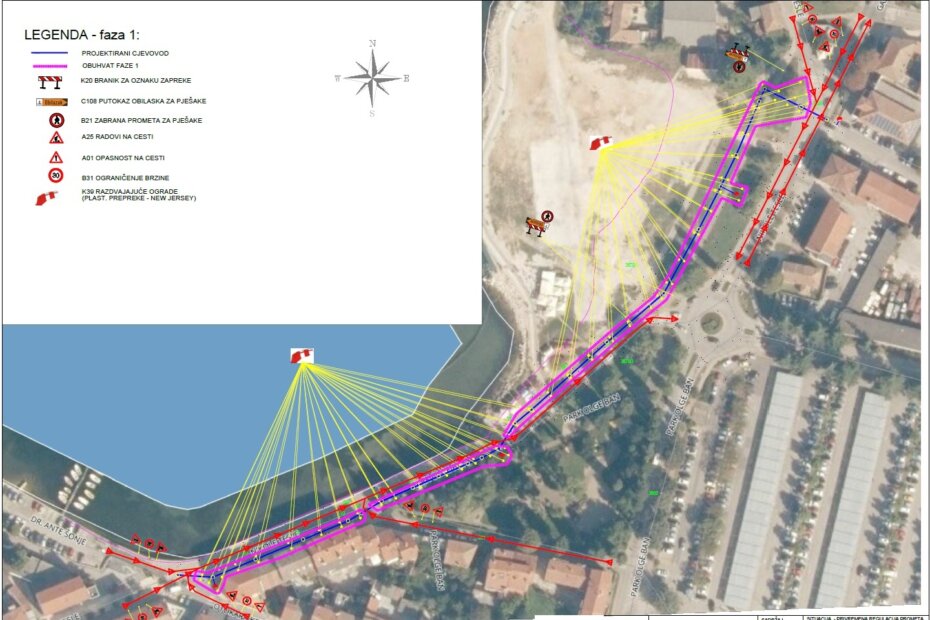Click the blue projected pipeline line sample
930x620 pixels.
pyautogui.click(x=49, y=52)
